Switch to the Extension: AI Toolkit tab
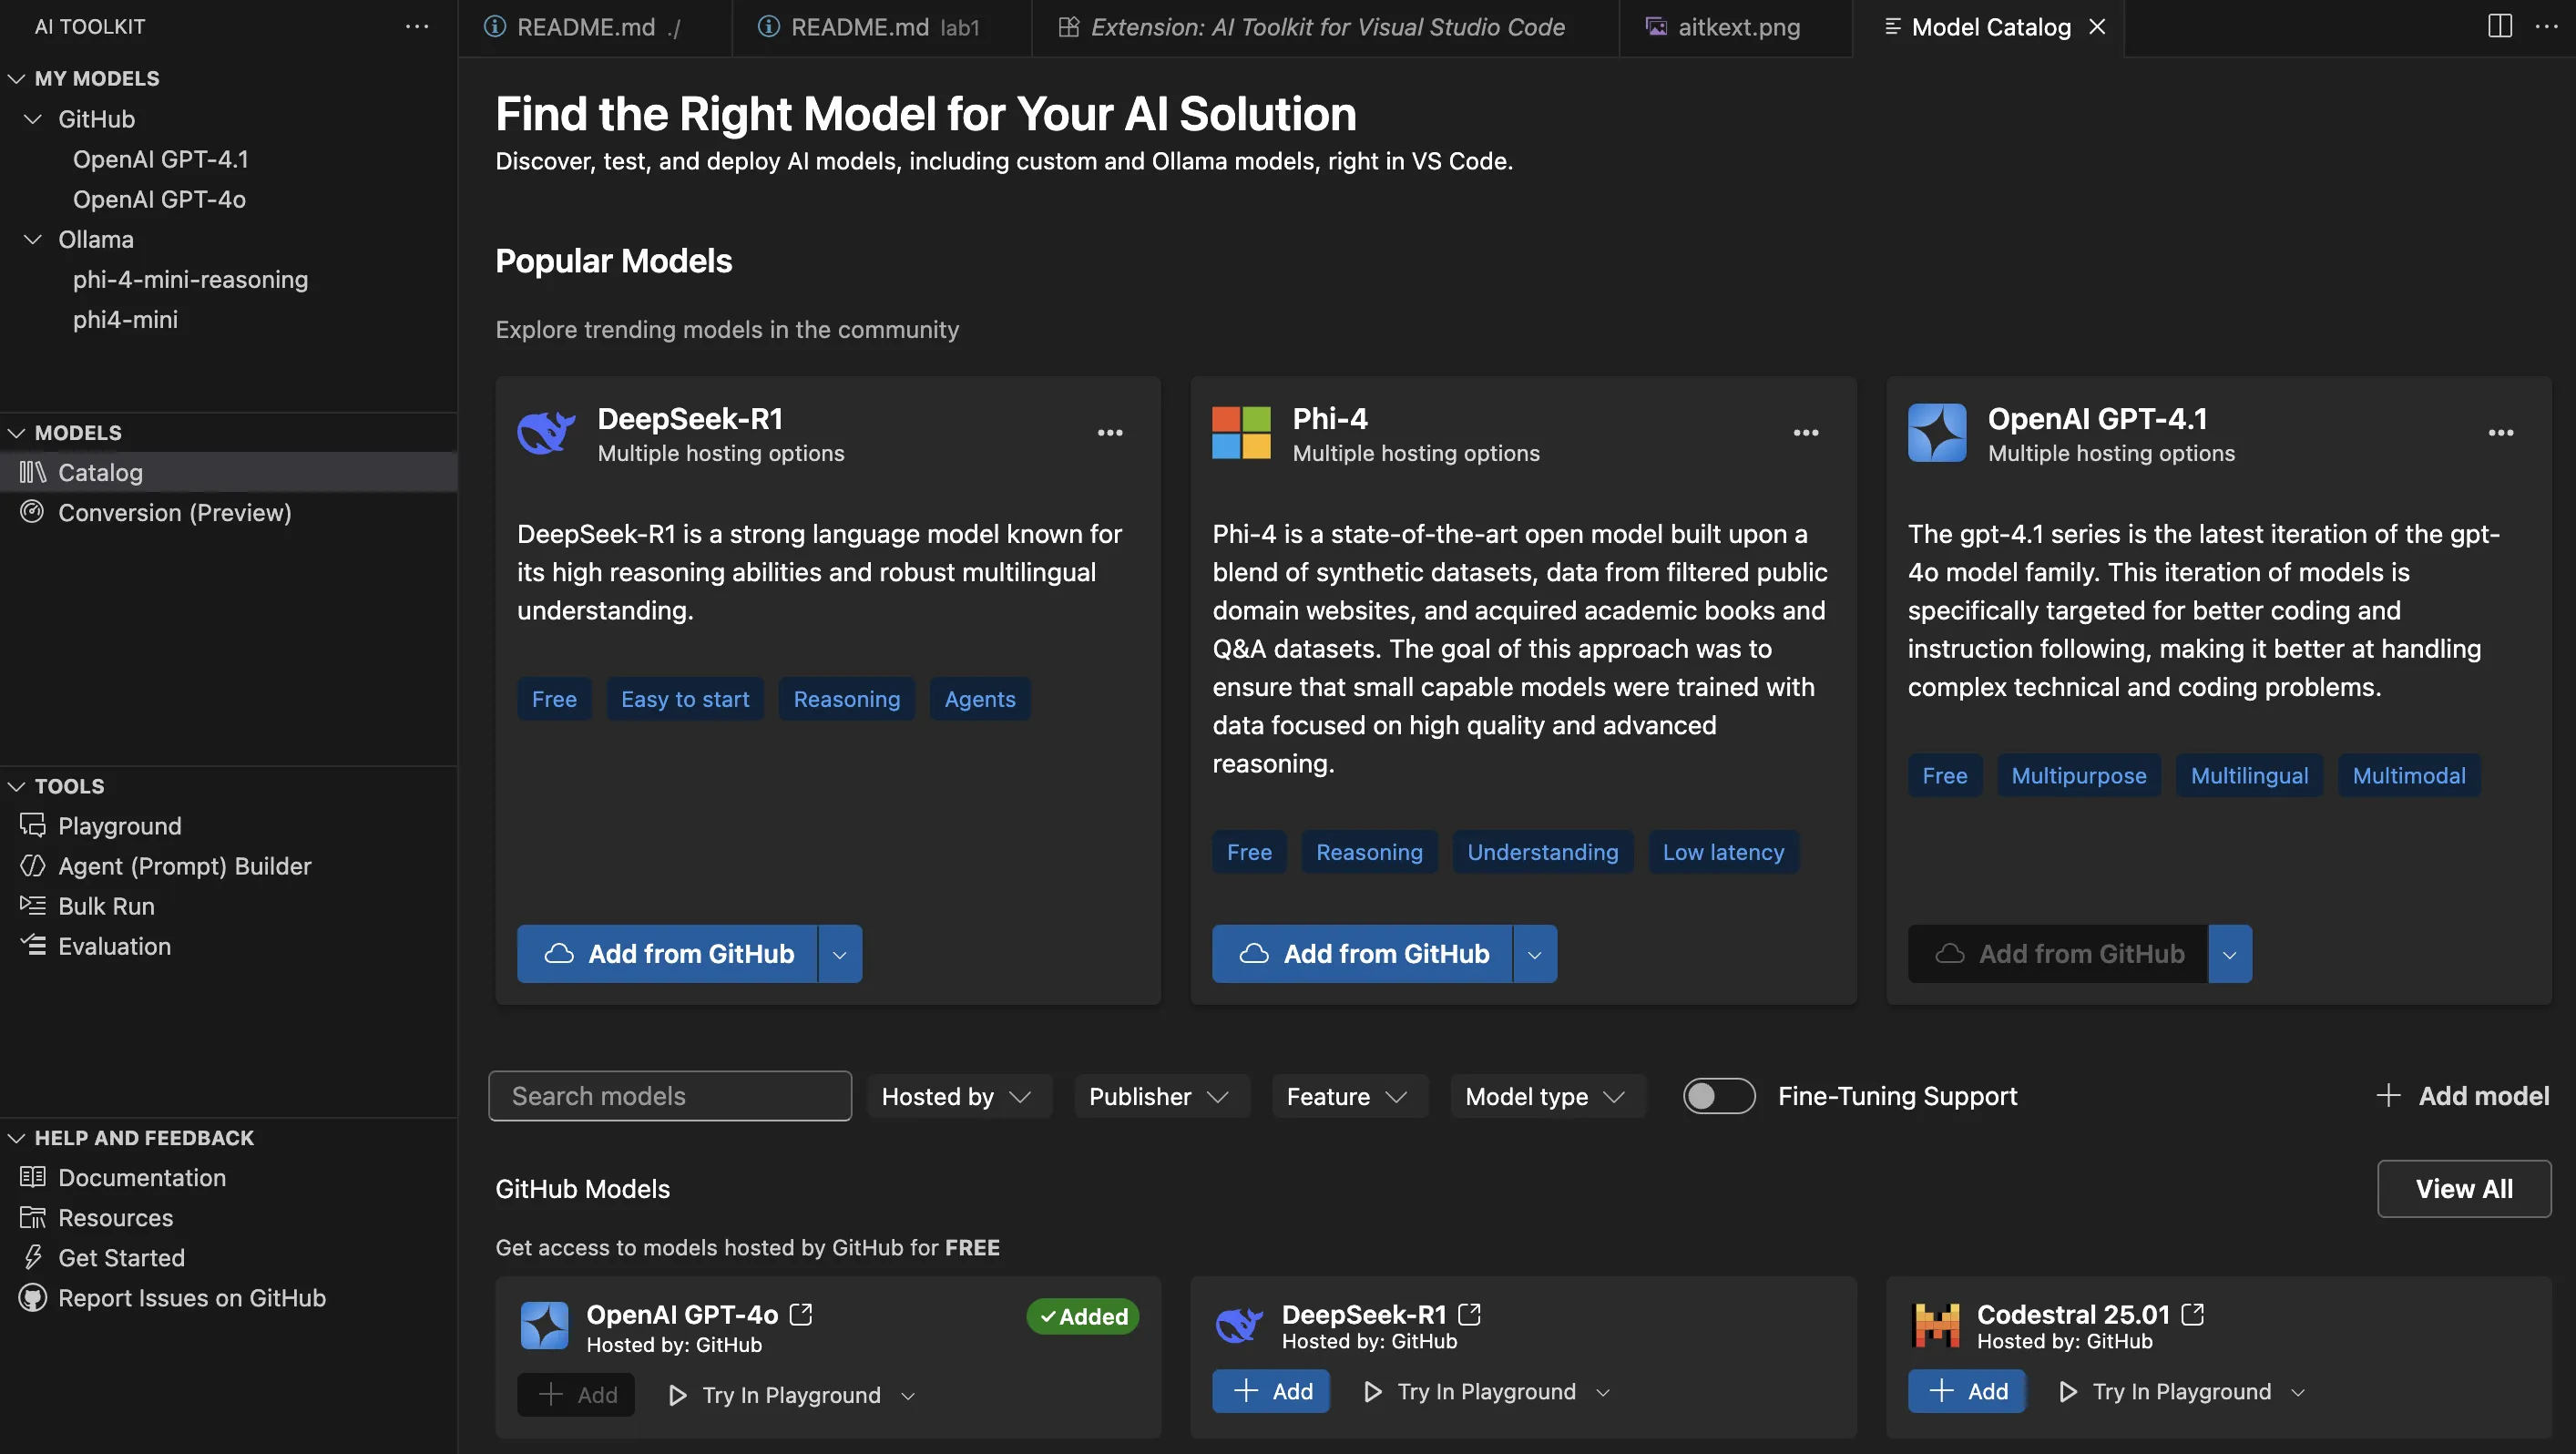 click(1326, 27)
